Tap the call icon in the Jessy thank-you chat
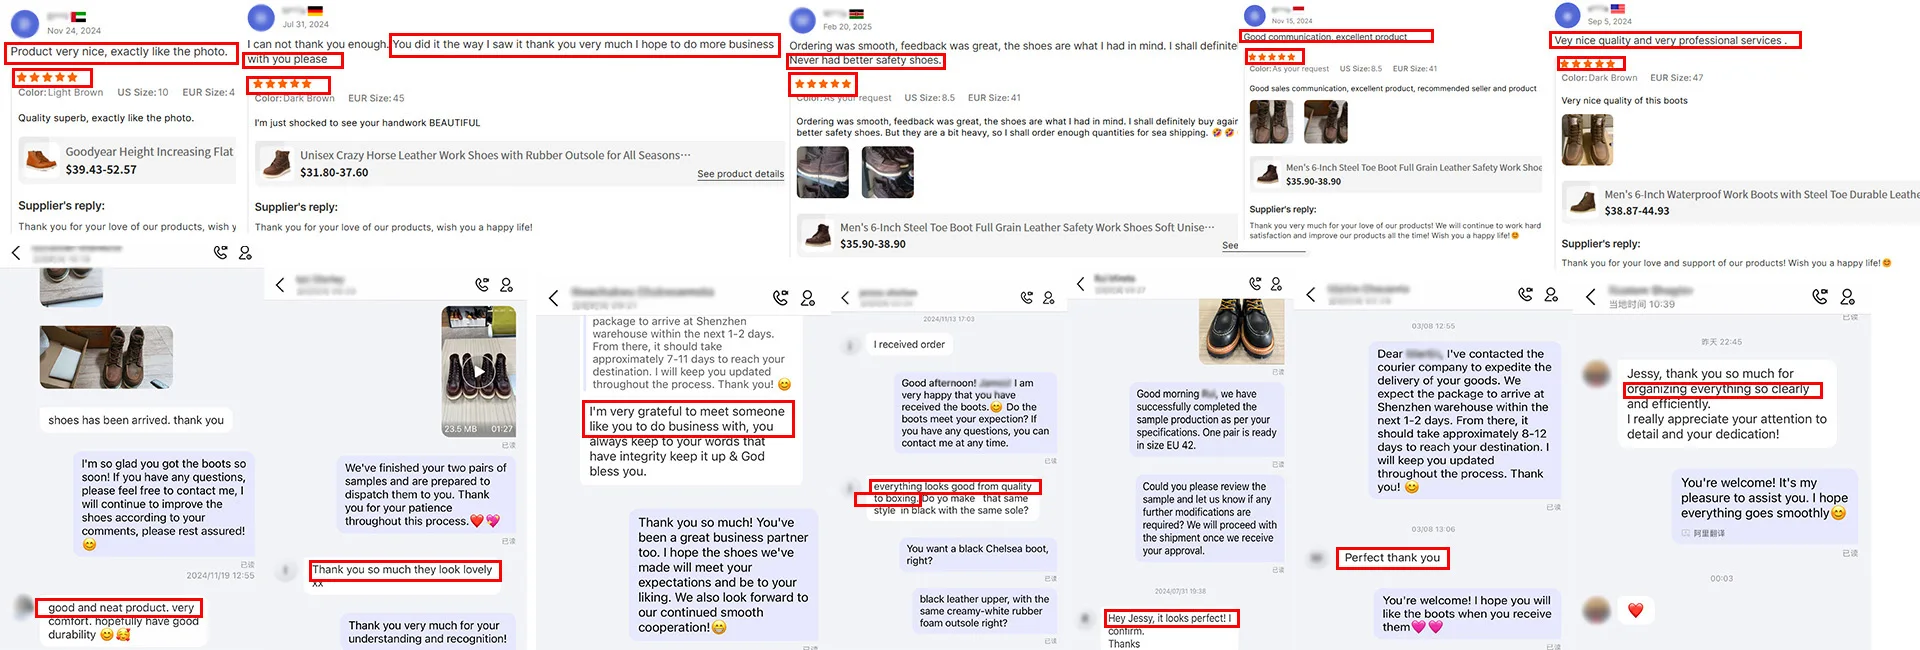The image size is (1920, 650). tap(1820, 297)
